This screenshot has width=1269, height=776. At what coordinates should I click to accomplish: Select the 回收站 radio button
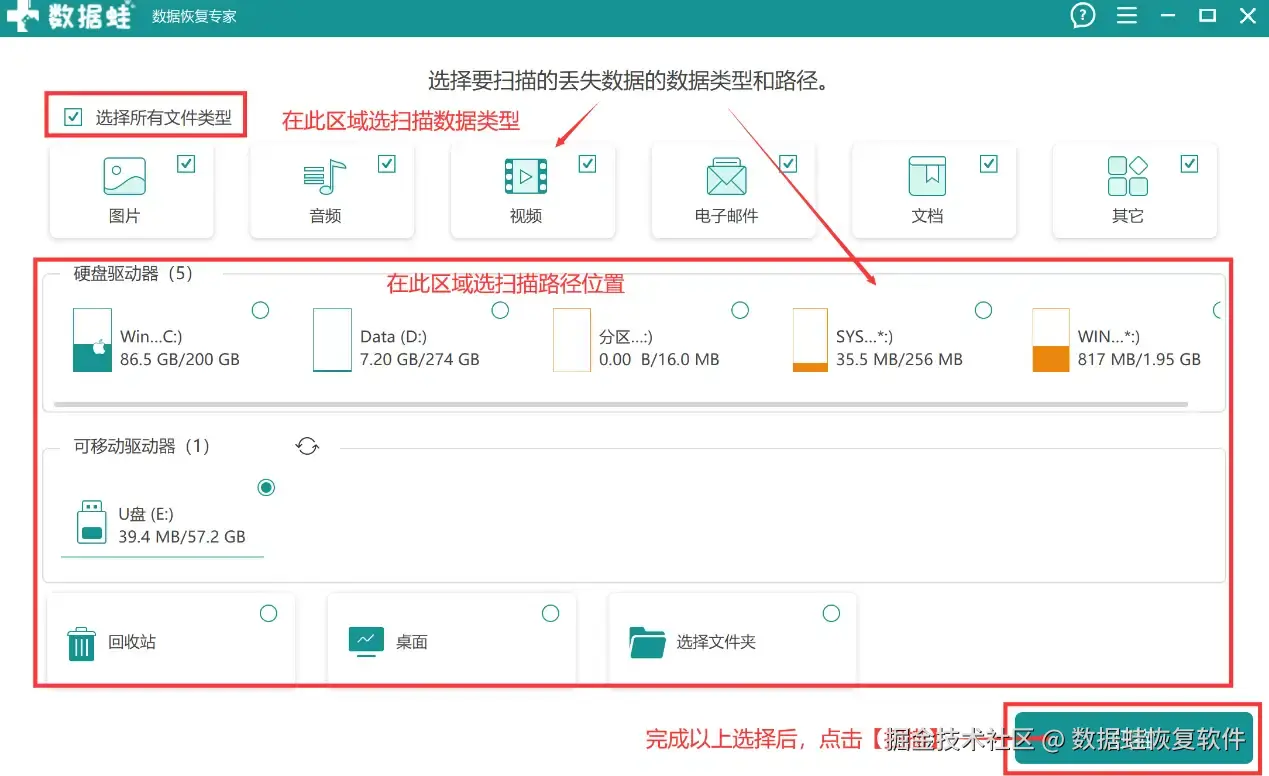[268, 613]
